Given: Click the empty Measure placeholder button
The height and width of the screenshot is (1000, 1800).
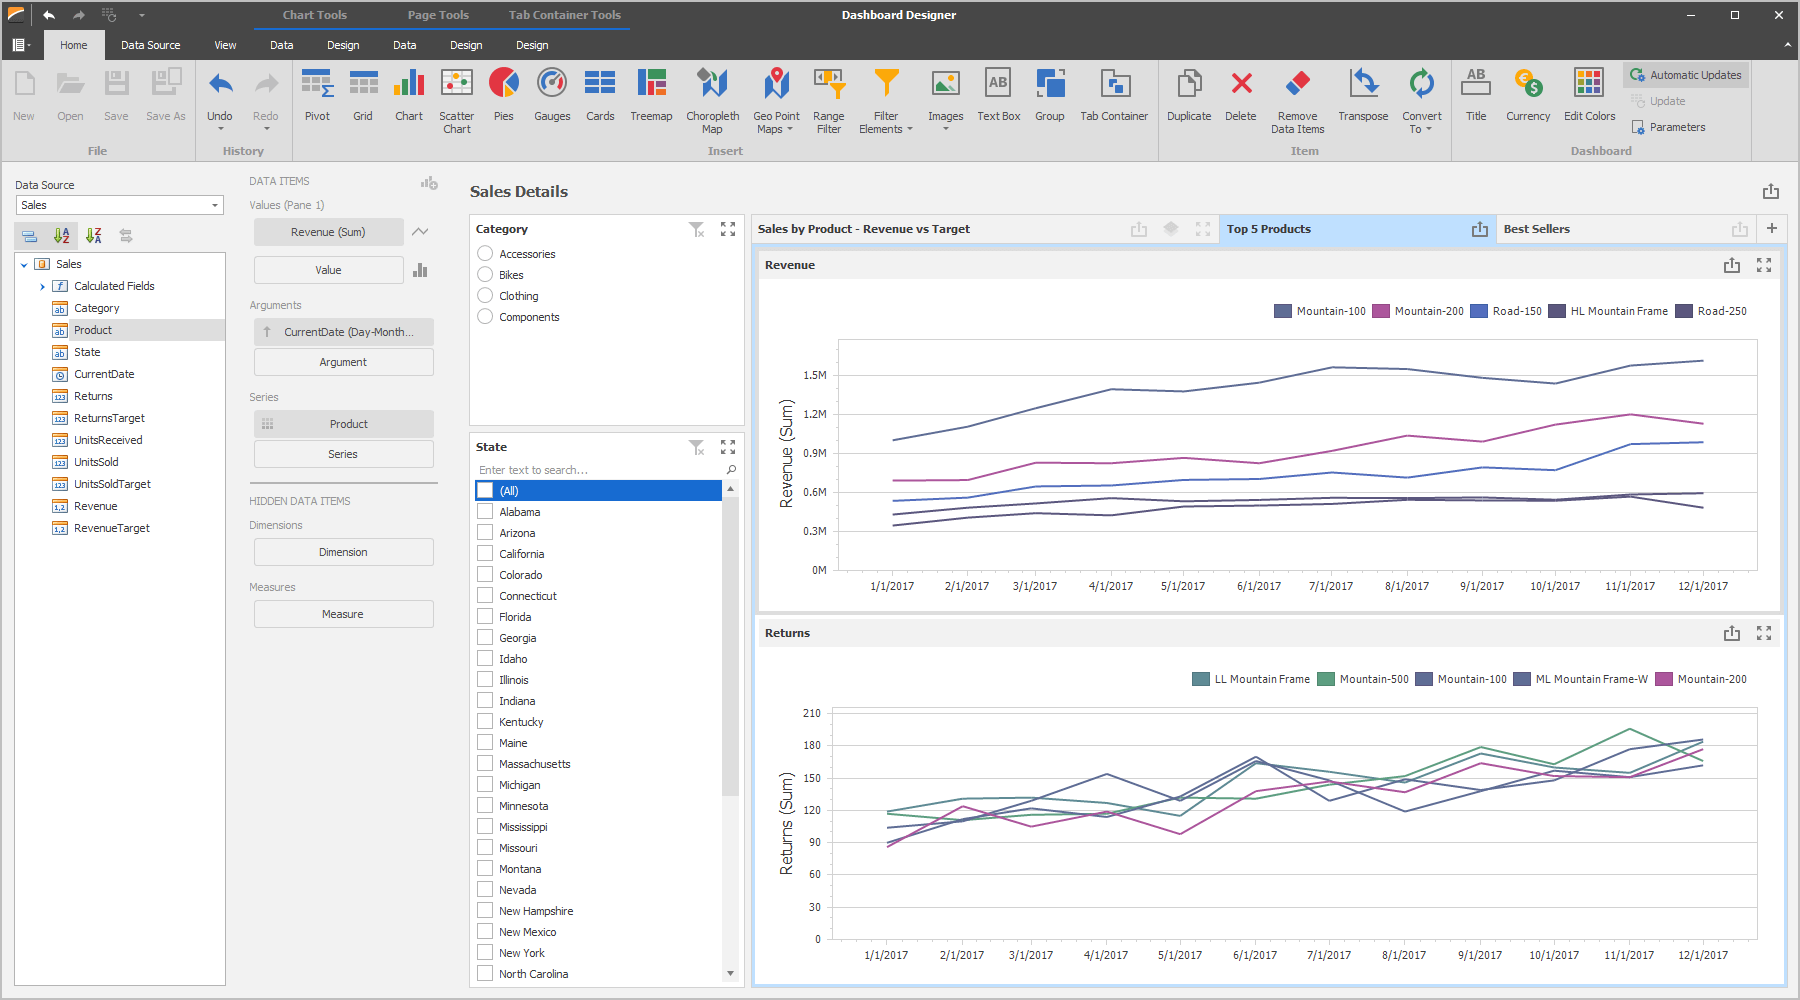Looking at the screenshot, I should (x=343, y=614).
